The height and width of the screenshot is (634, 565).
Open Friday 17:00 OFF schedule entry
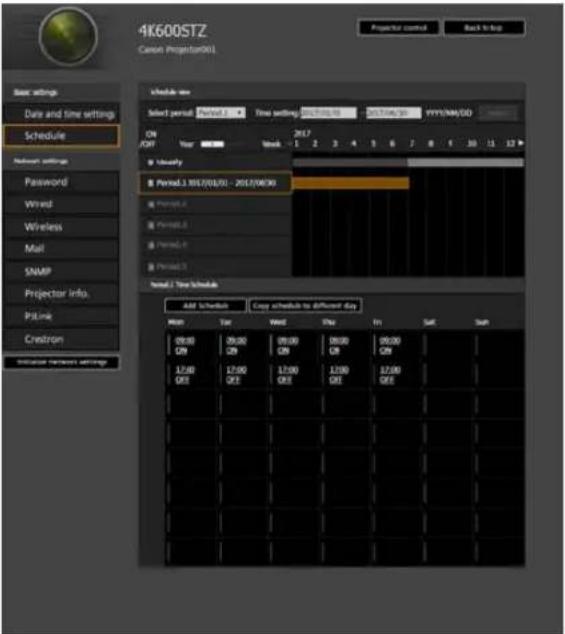click(x=390, y=375)
